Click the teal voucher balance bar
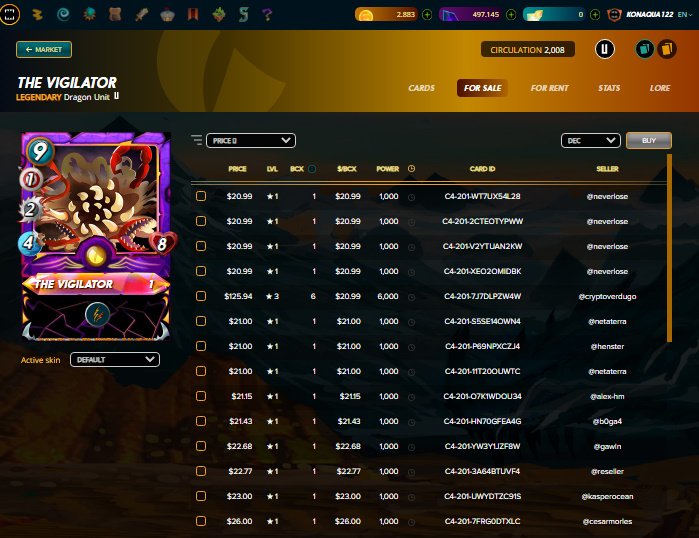 [x=554, y=15]
